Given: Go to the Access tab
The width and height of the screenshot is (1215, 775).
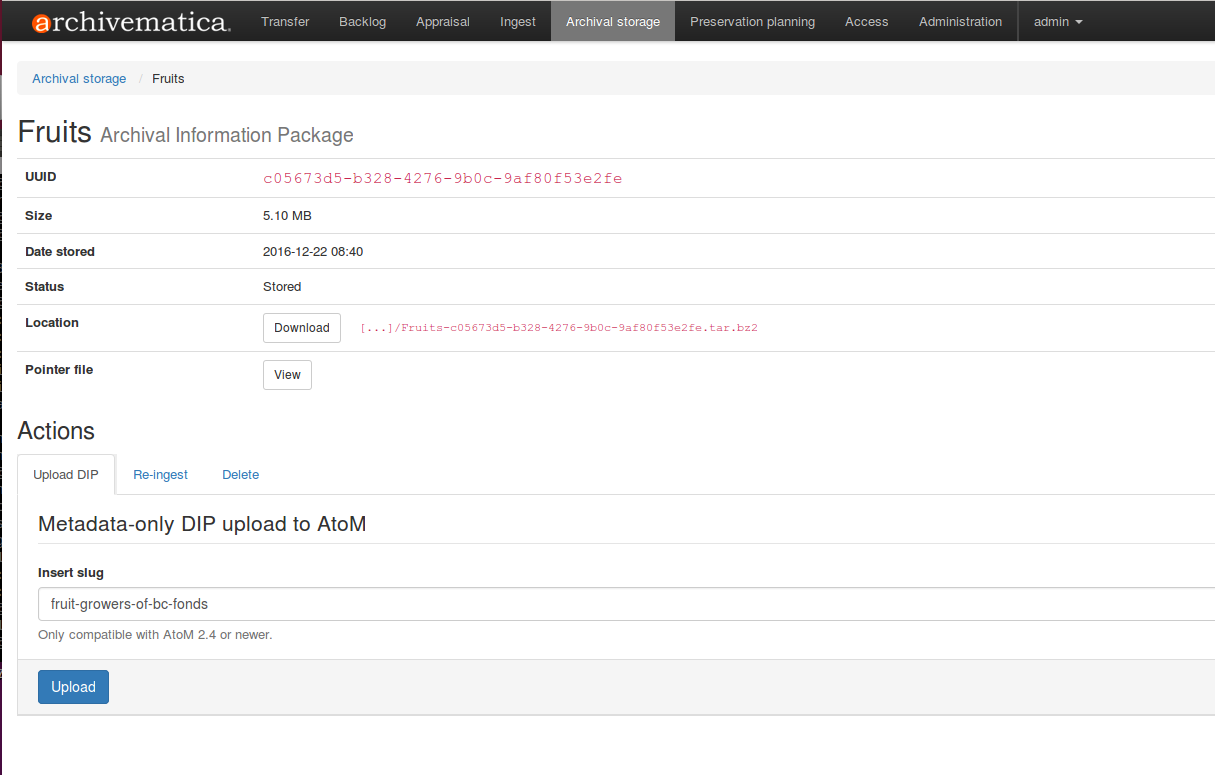Looking at the screenshot, I should 866,22.
